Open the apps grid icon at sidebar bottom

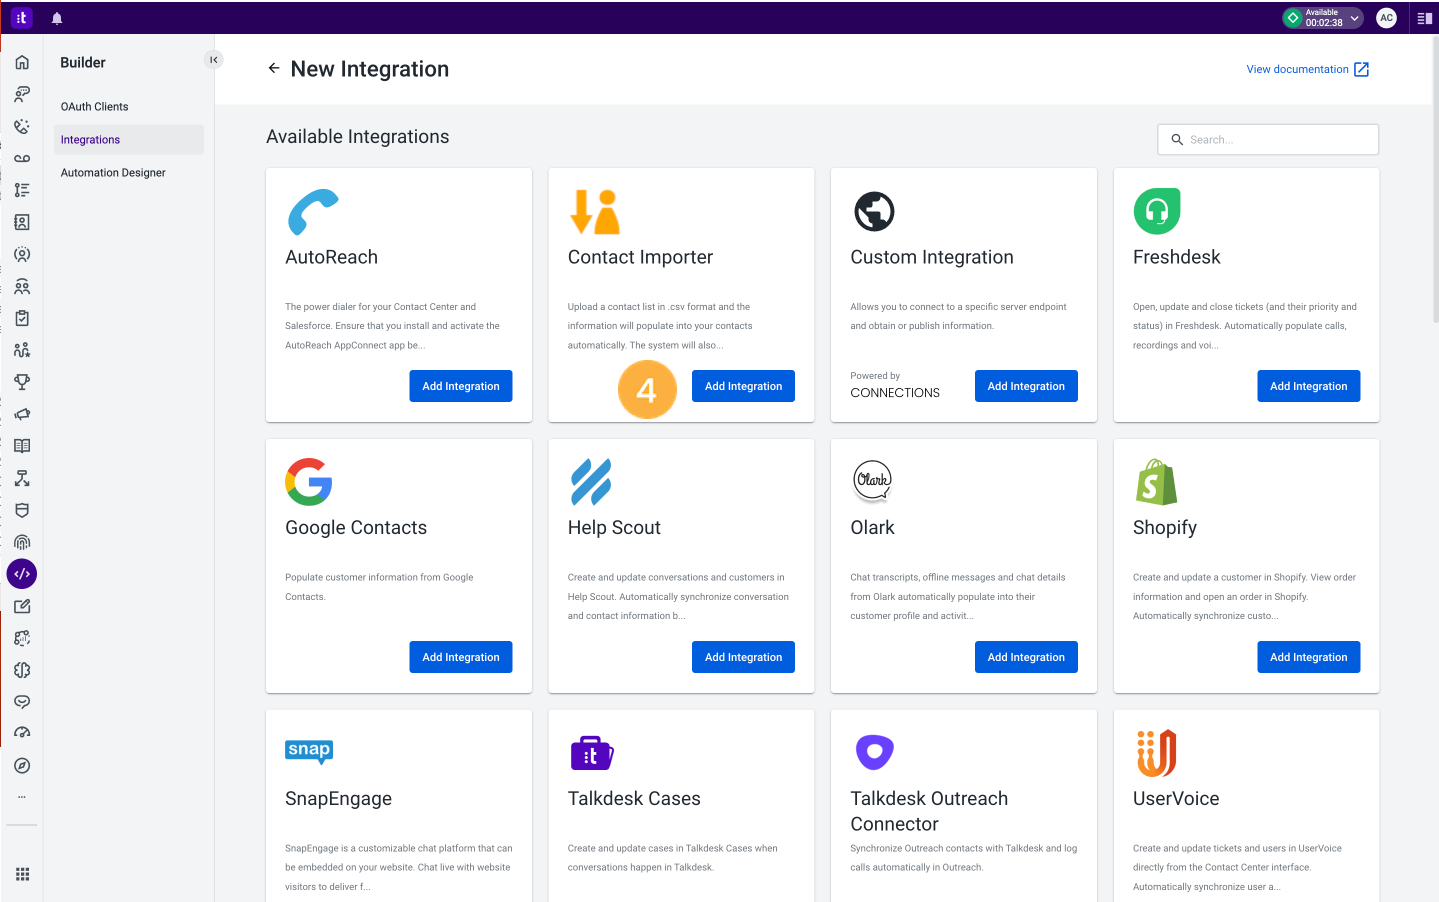point(21,874)
